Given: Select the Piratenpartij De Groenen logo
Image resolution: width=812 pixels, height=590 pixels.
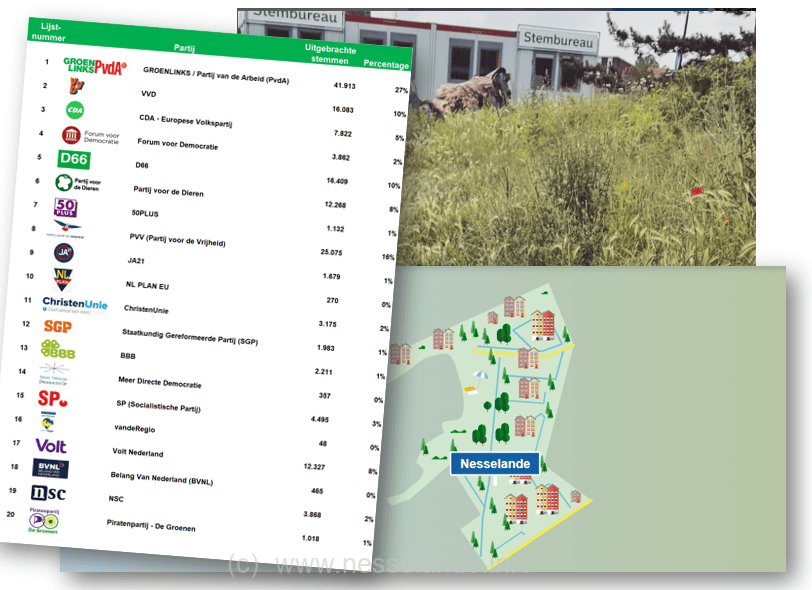Looking at the screenshot, I should (44, 521).
